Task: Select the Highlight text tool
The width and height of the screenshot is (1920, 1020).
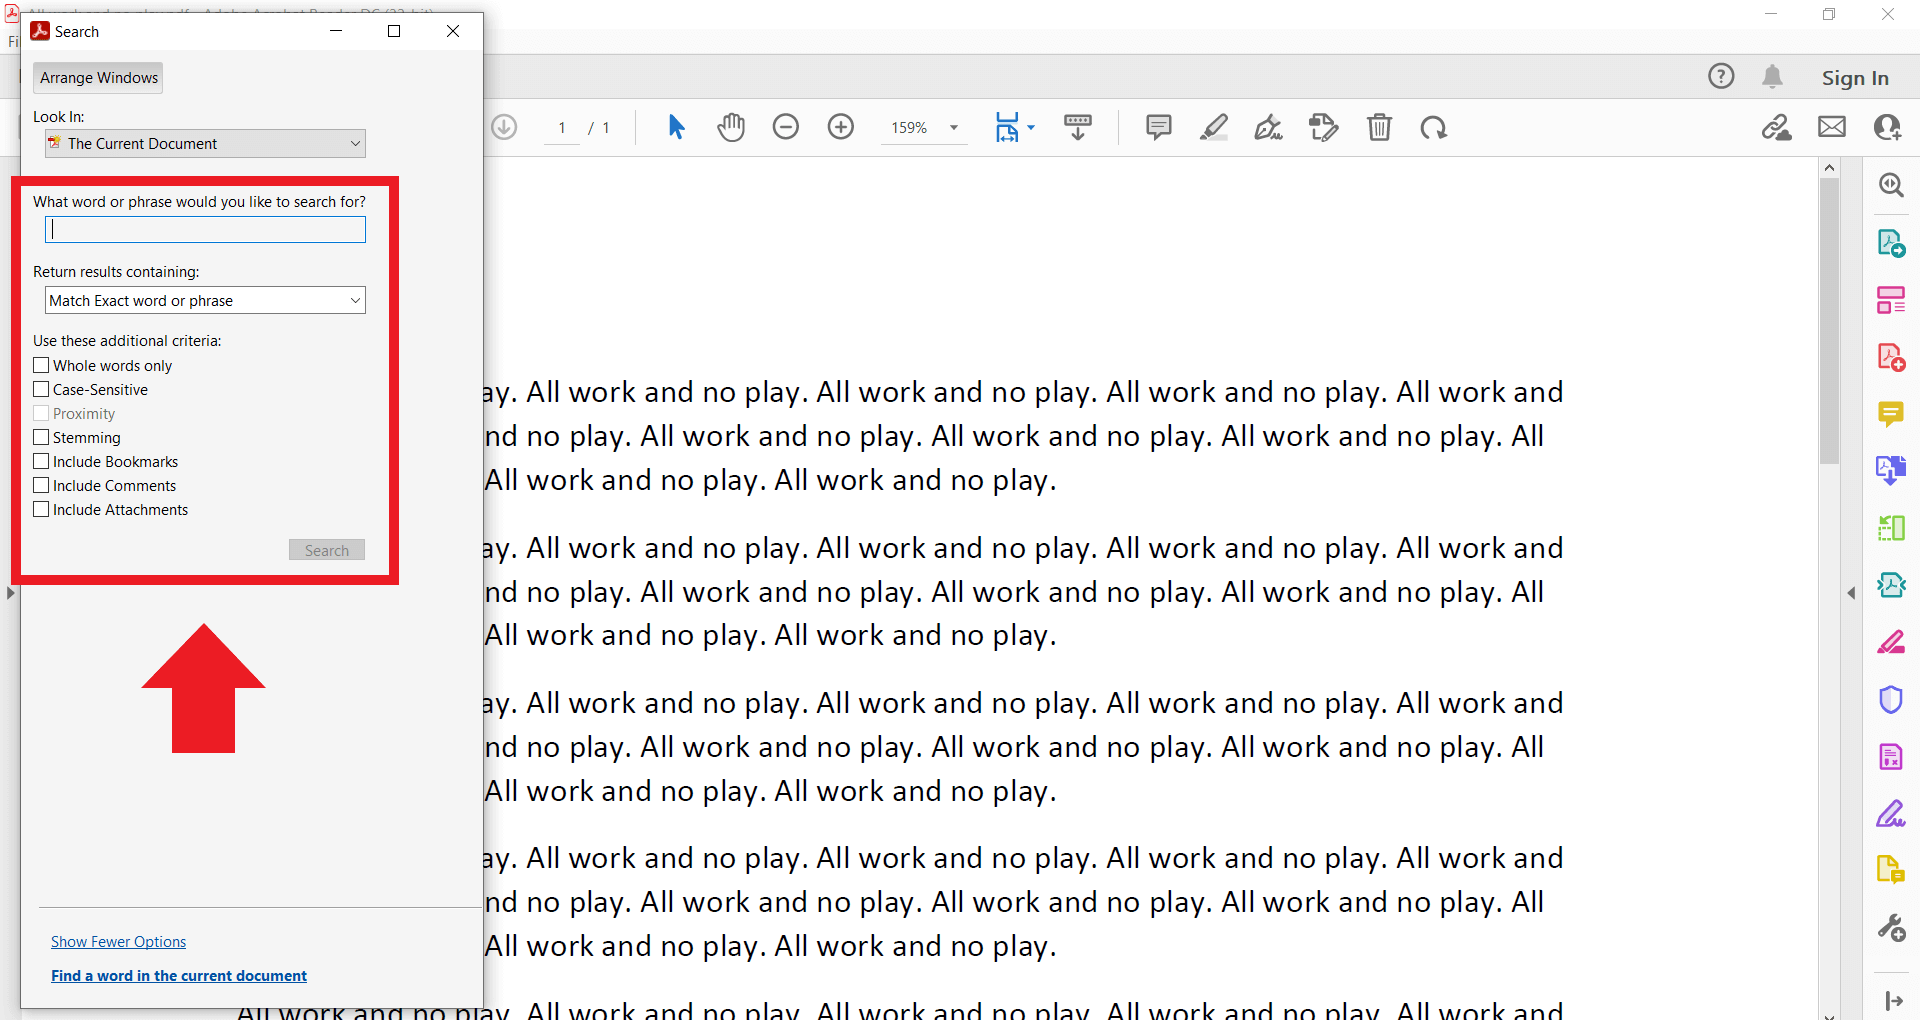Action: [1214, 127]
